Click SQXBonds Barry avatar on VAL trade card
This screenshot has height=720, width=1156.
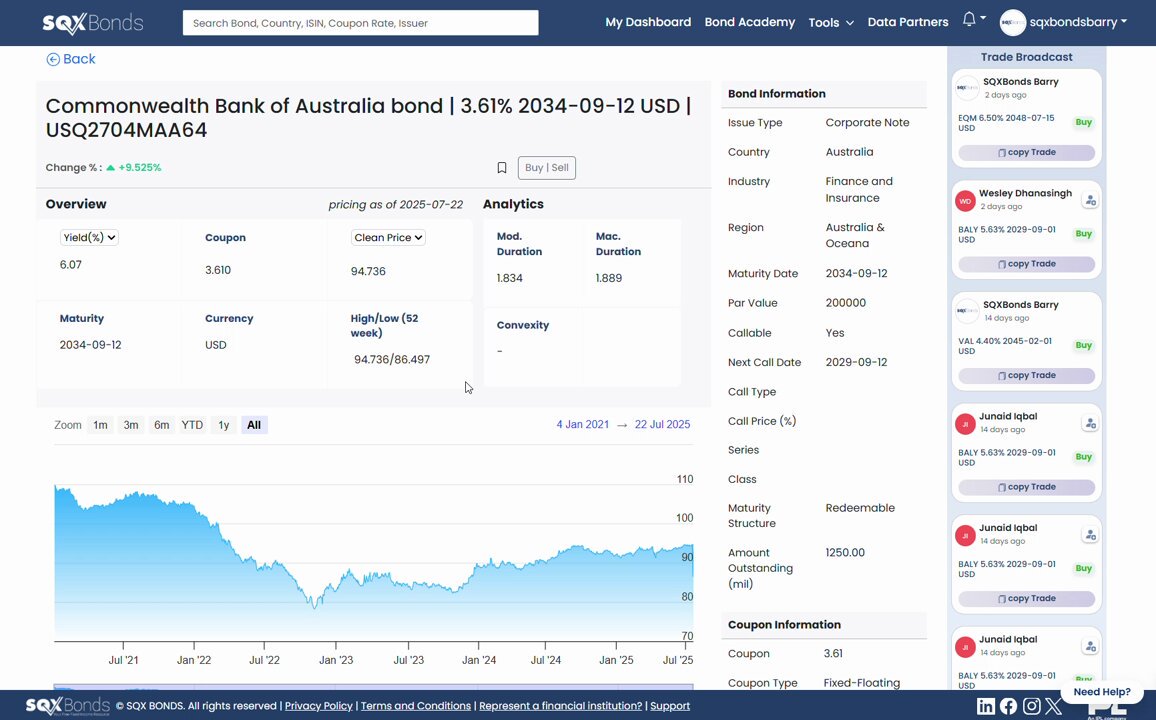point(967,311)
